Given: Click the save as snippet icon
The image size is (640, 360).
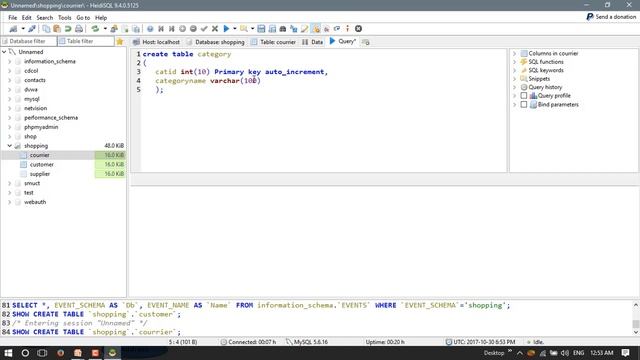Looking at the screenshot, I should (272, 29).
